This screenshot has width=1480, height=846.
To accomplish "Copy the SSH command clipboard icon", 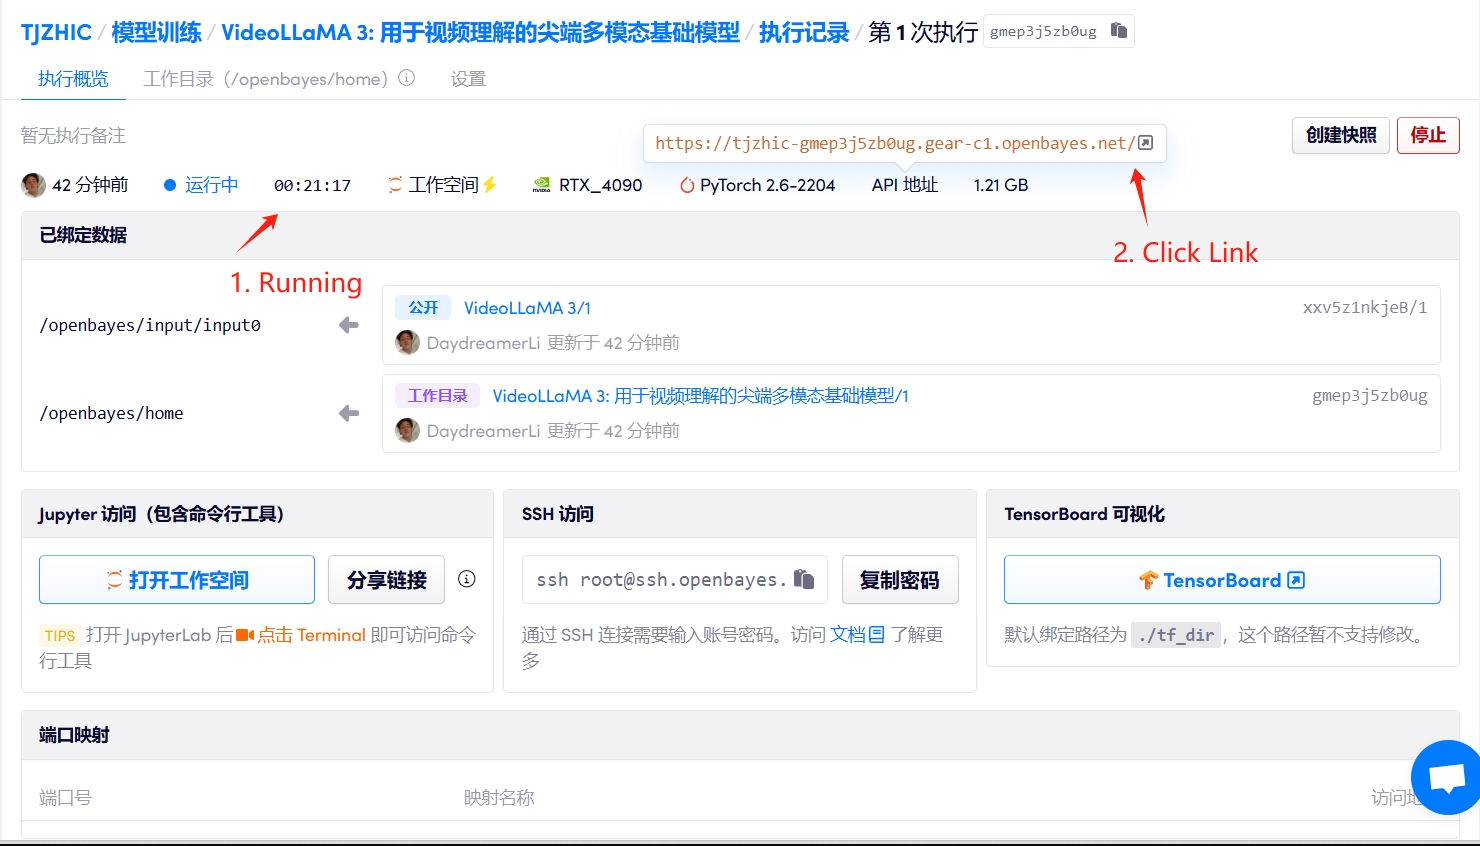I will click(804, 579).
